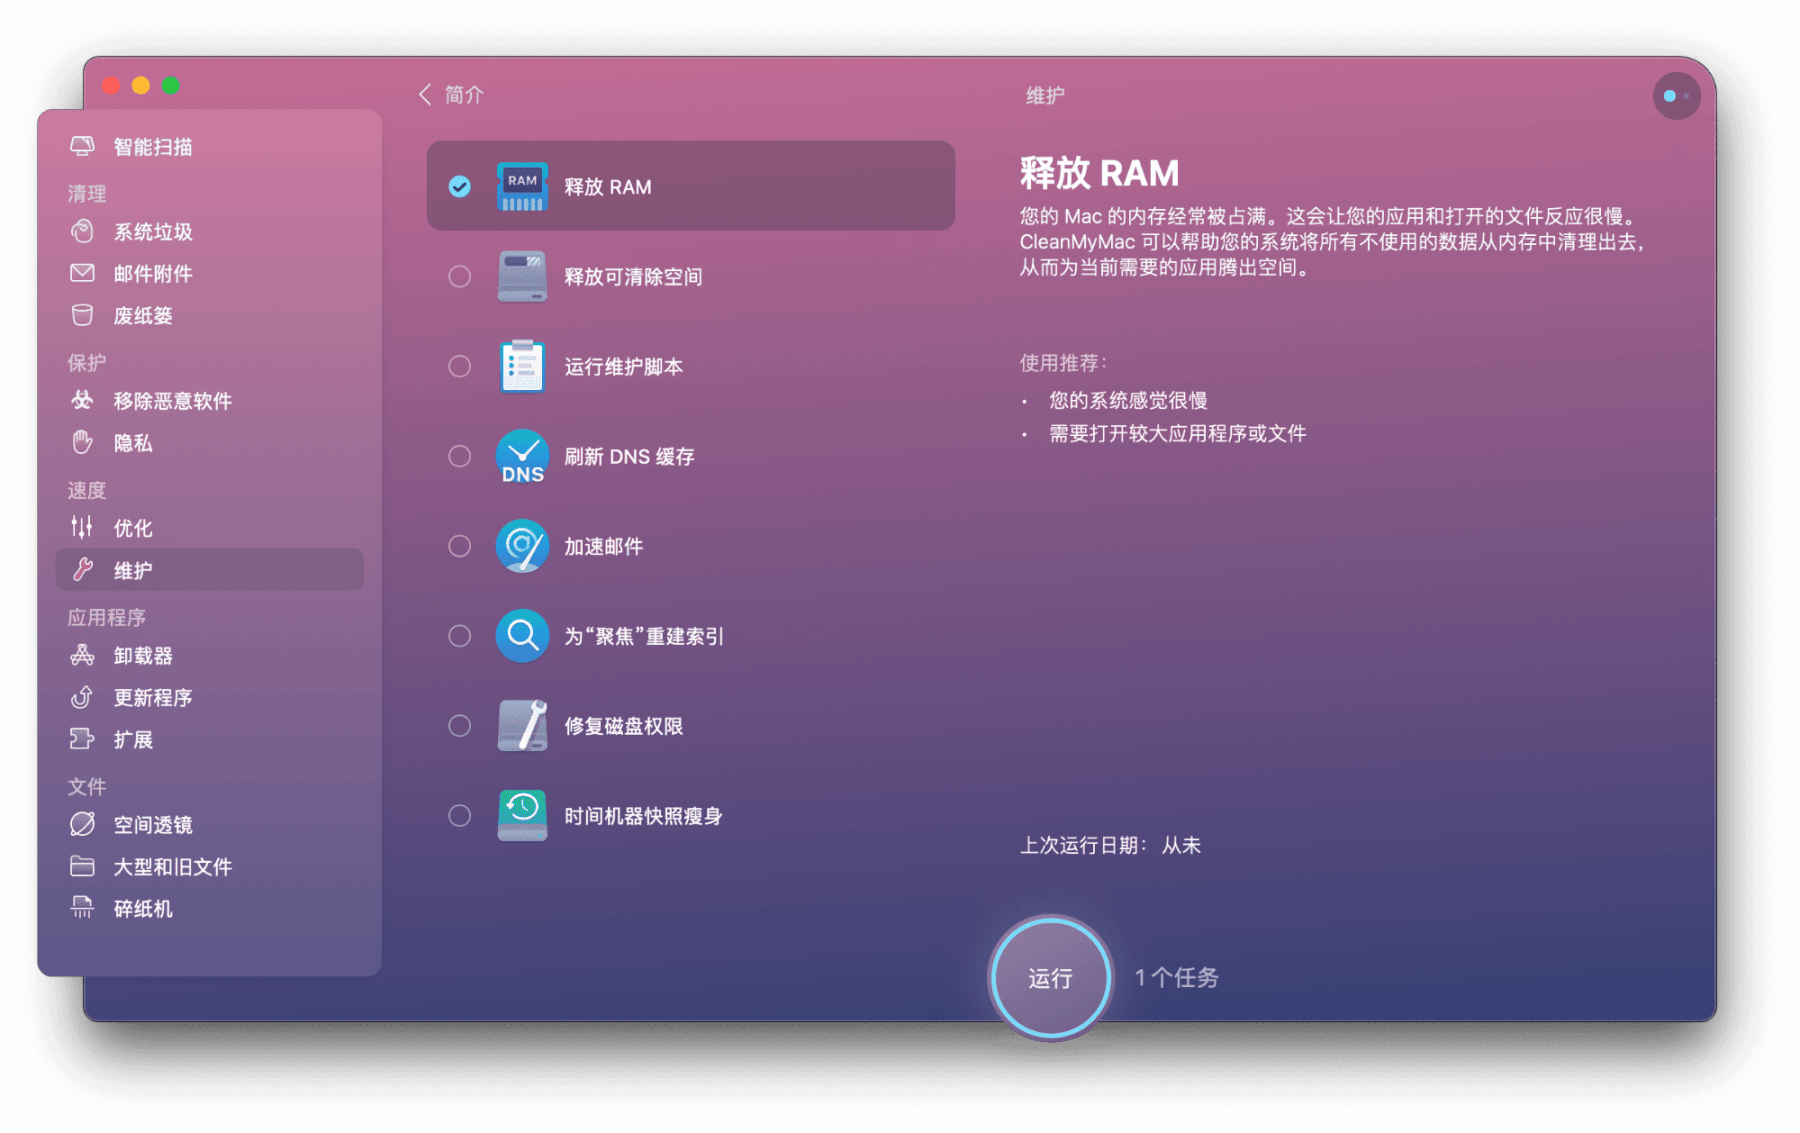Viewport: 1800px width, 1133px height.
Task: Select the 加速邮件 radio circle
Action: 460,546
